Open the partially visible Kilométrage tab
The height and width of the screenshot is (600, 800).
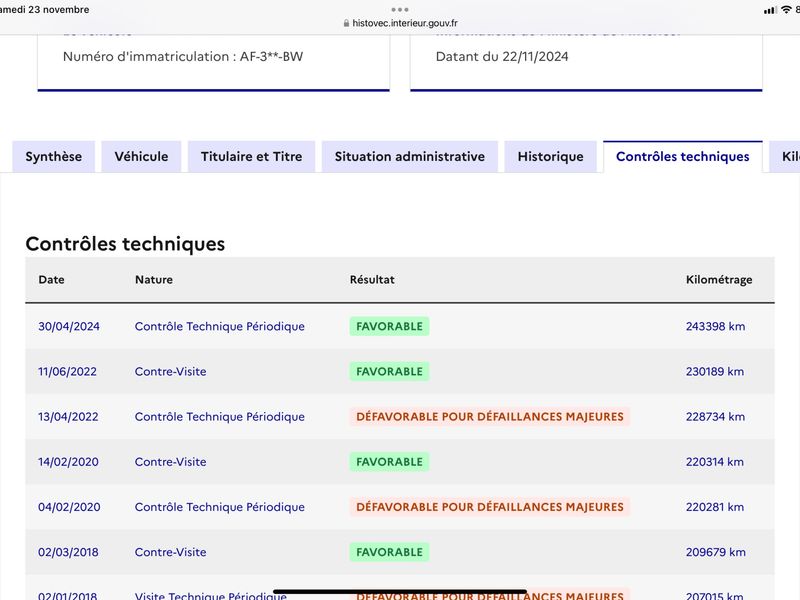(786, 157)
